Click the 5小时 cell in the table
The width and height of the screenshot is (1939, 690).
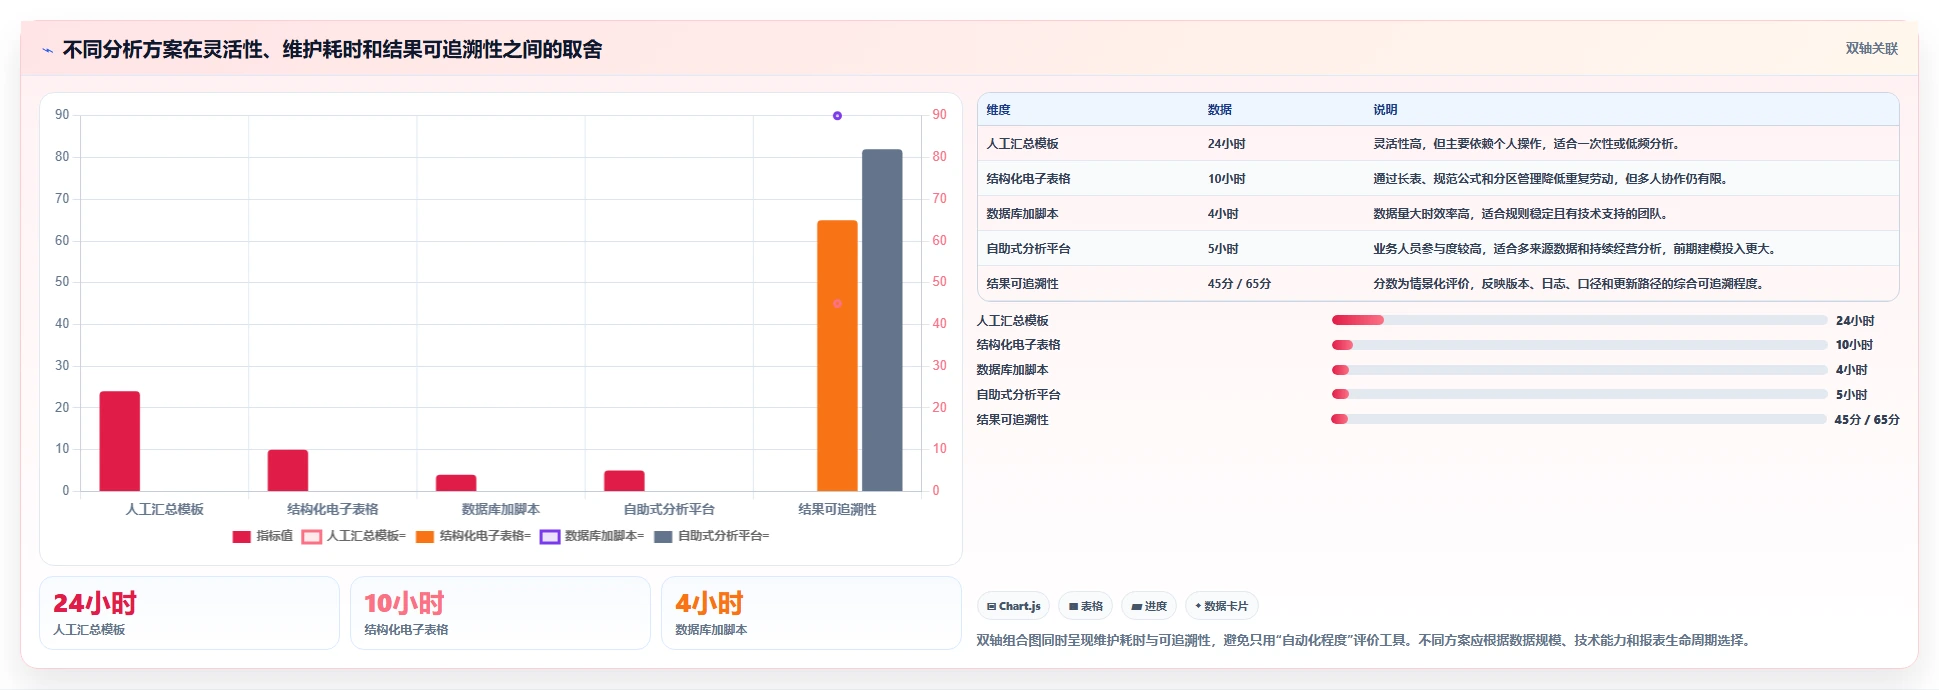coord(1223,249)
